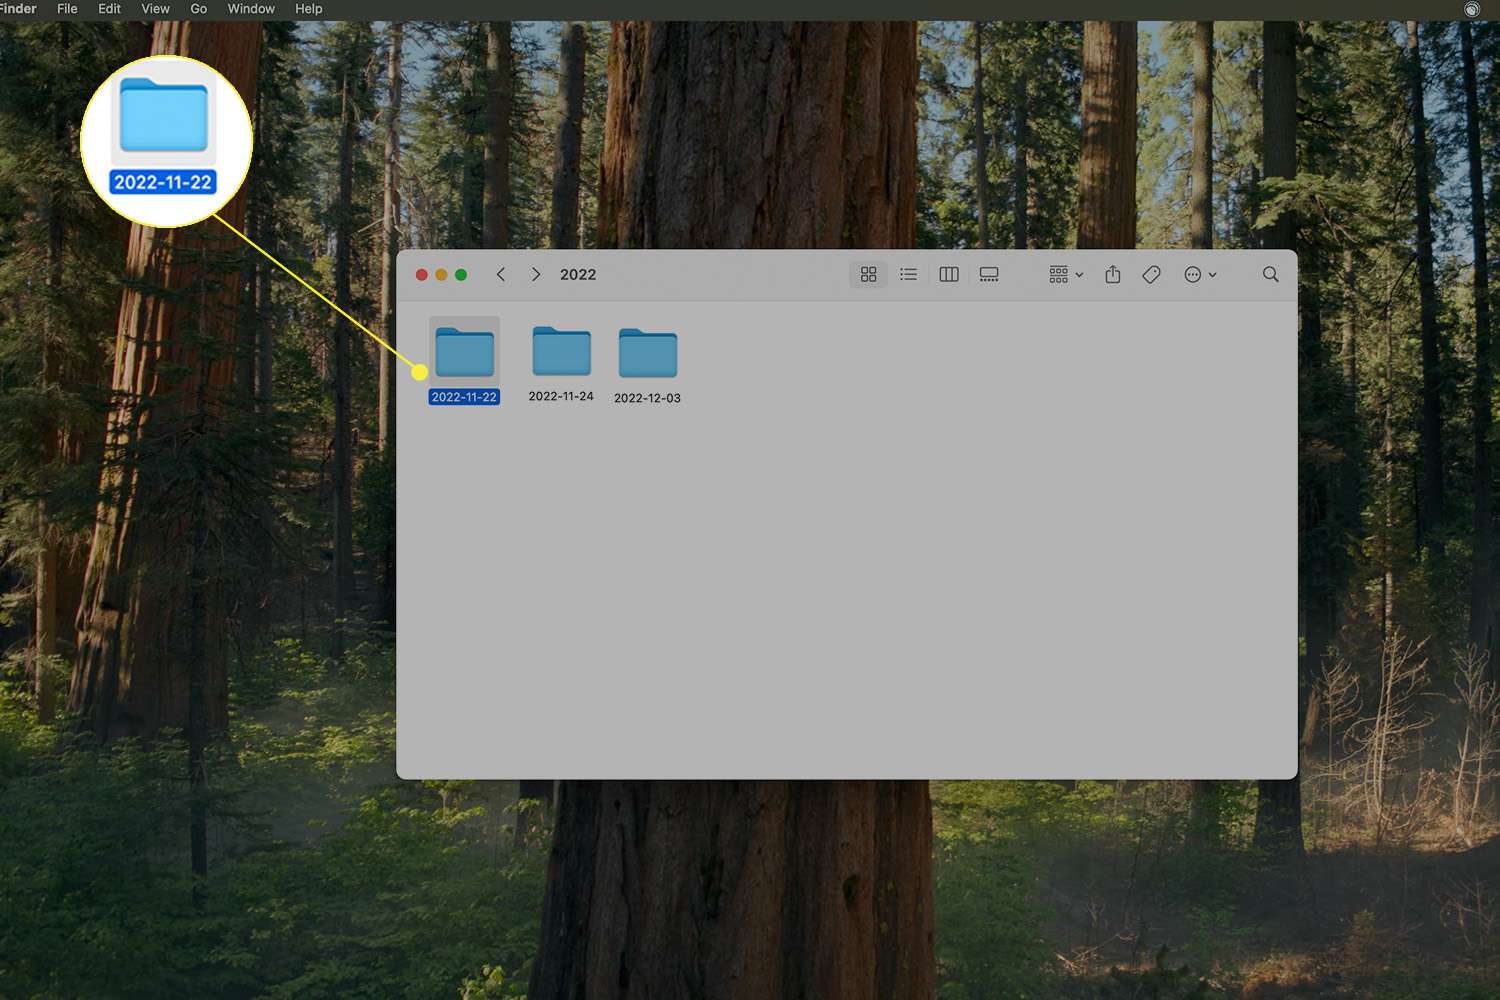Open the View menu
Viewport: 1500px width, 1000px height.
pos(155,9)
